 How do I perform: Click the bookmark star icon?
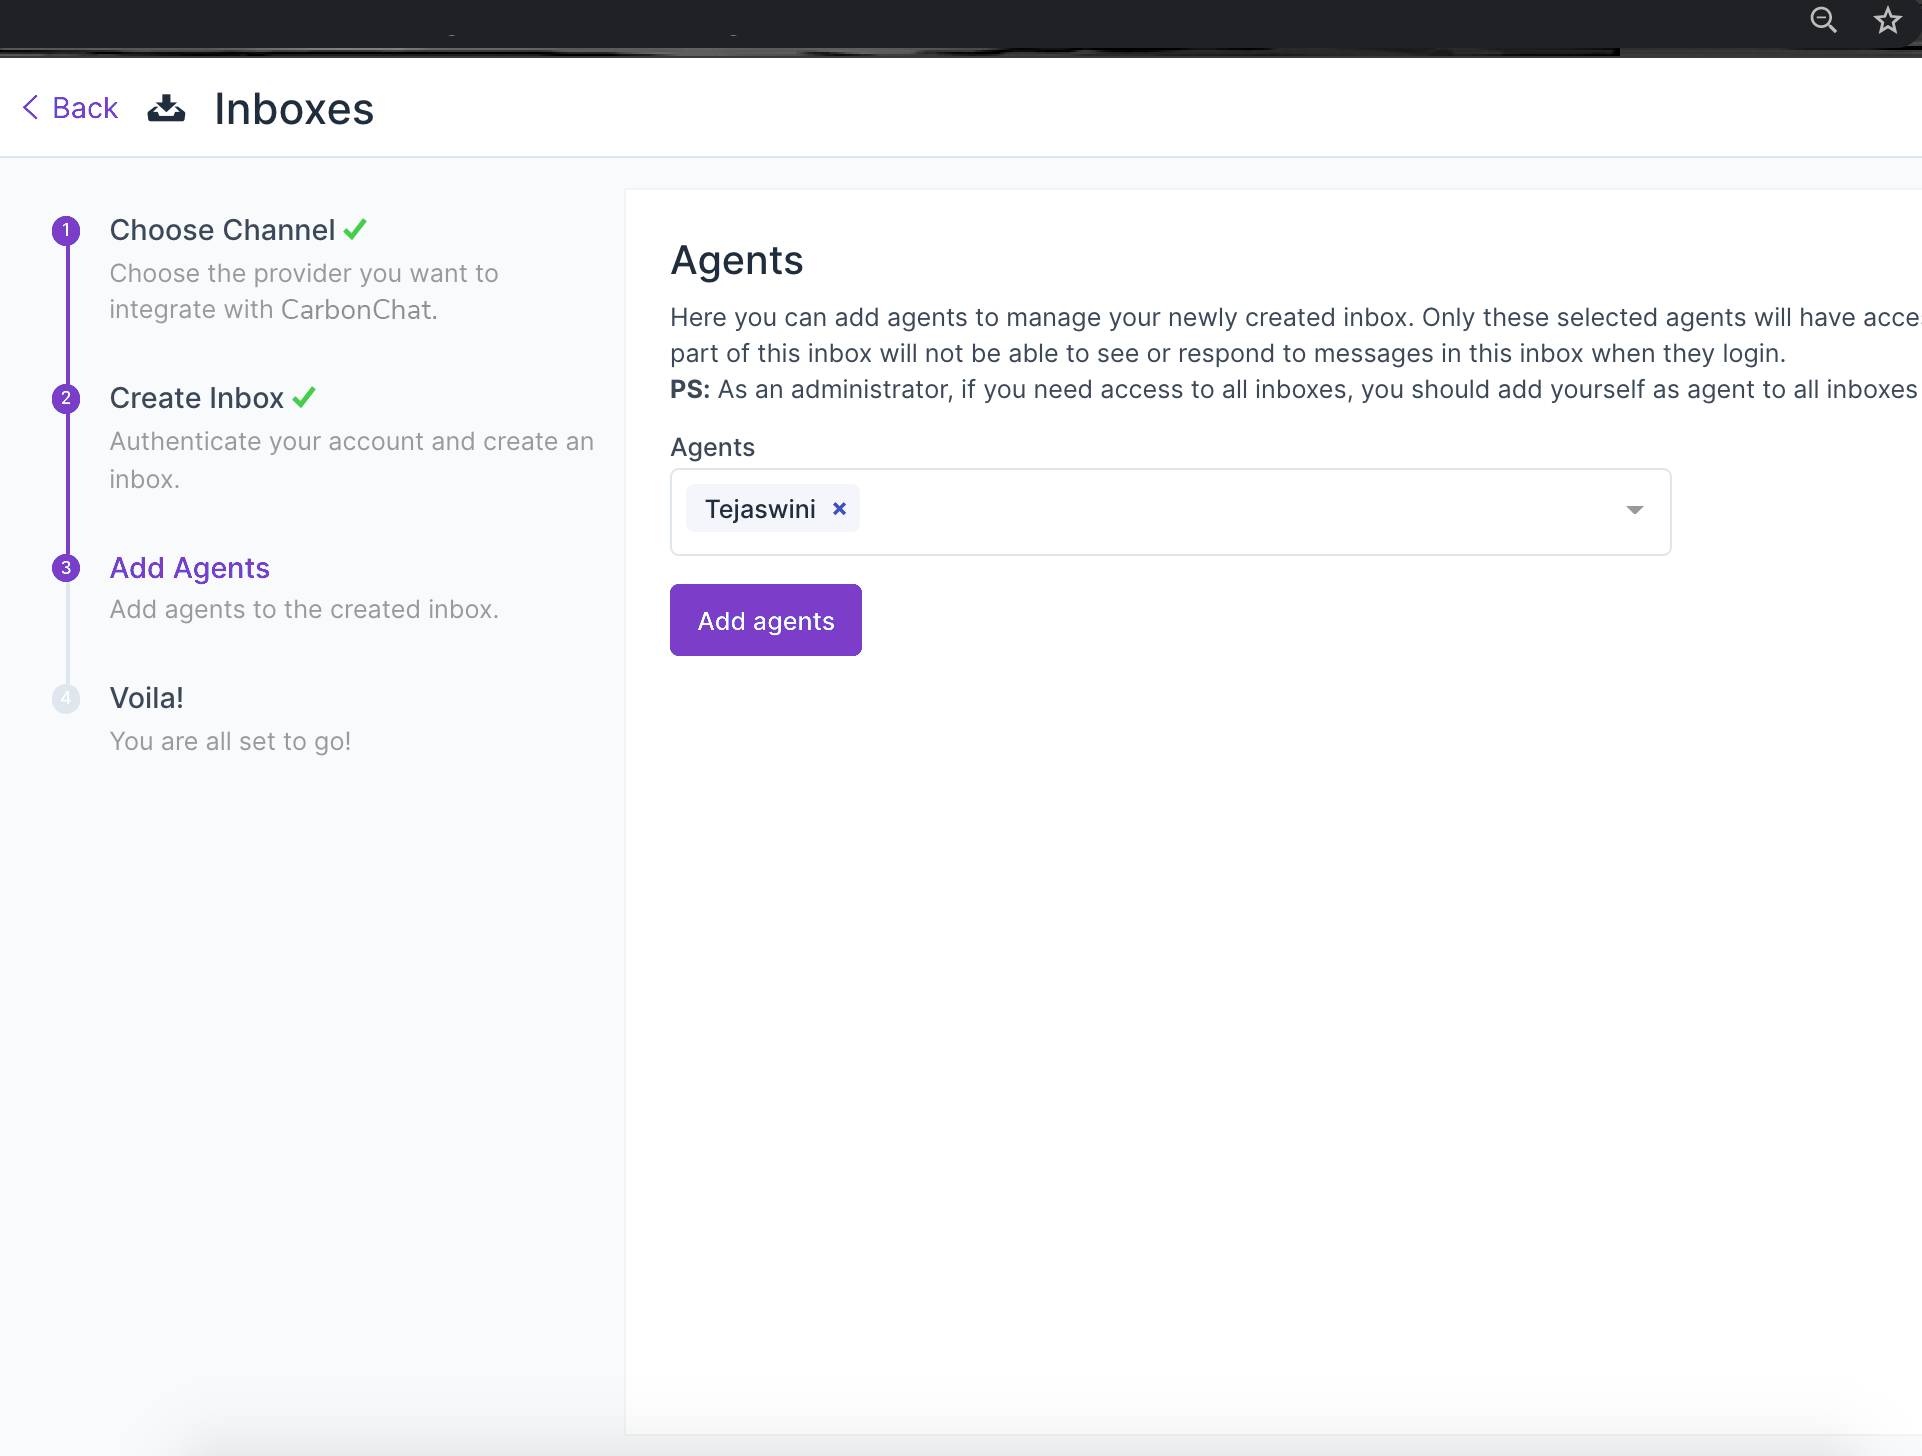coord(1887,20)
